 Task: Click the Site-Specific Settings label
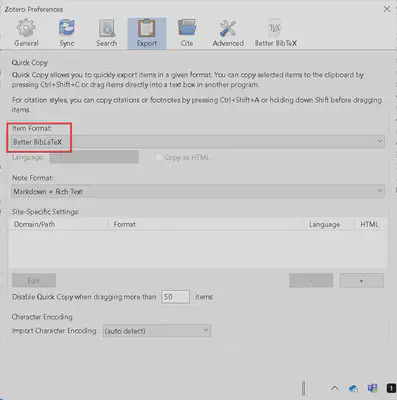(45, 212)
